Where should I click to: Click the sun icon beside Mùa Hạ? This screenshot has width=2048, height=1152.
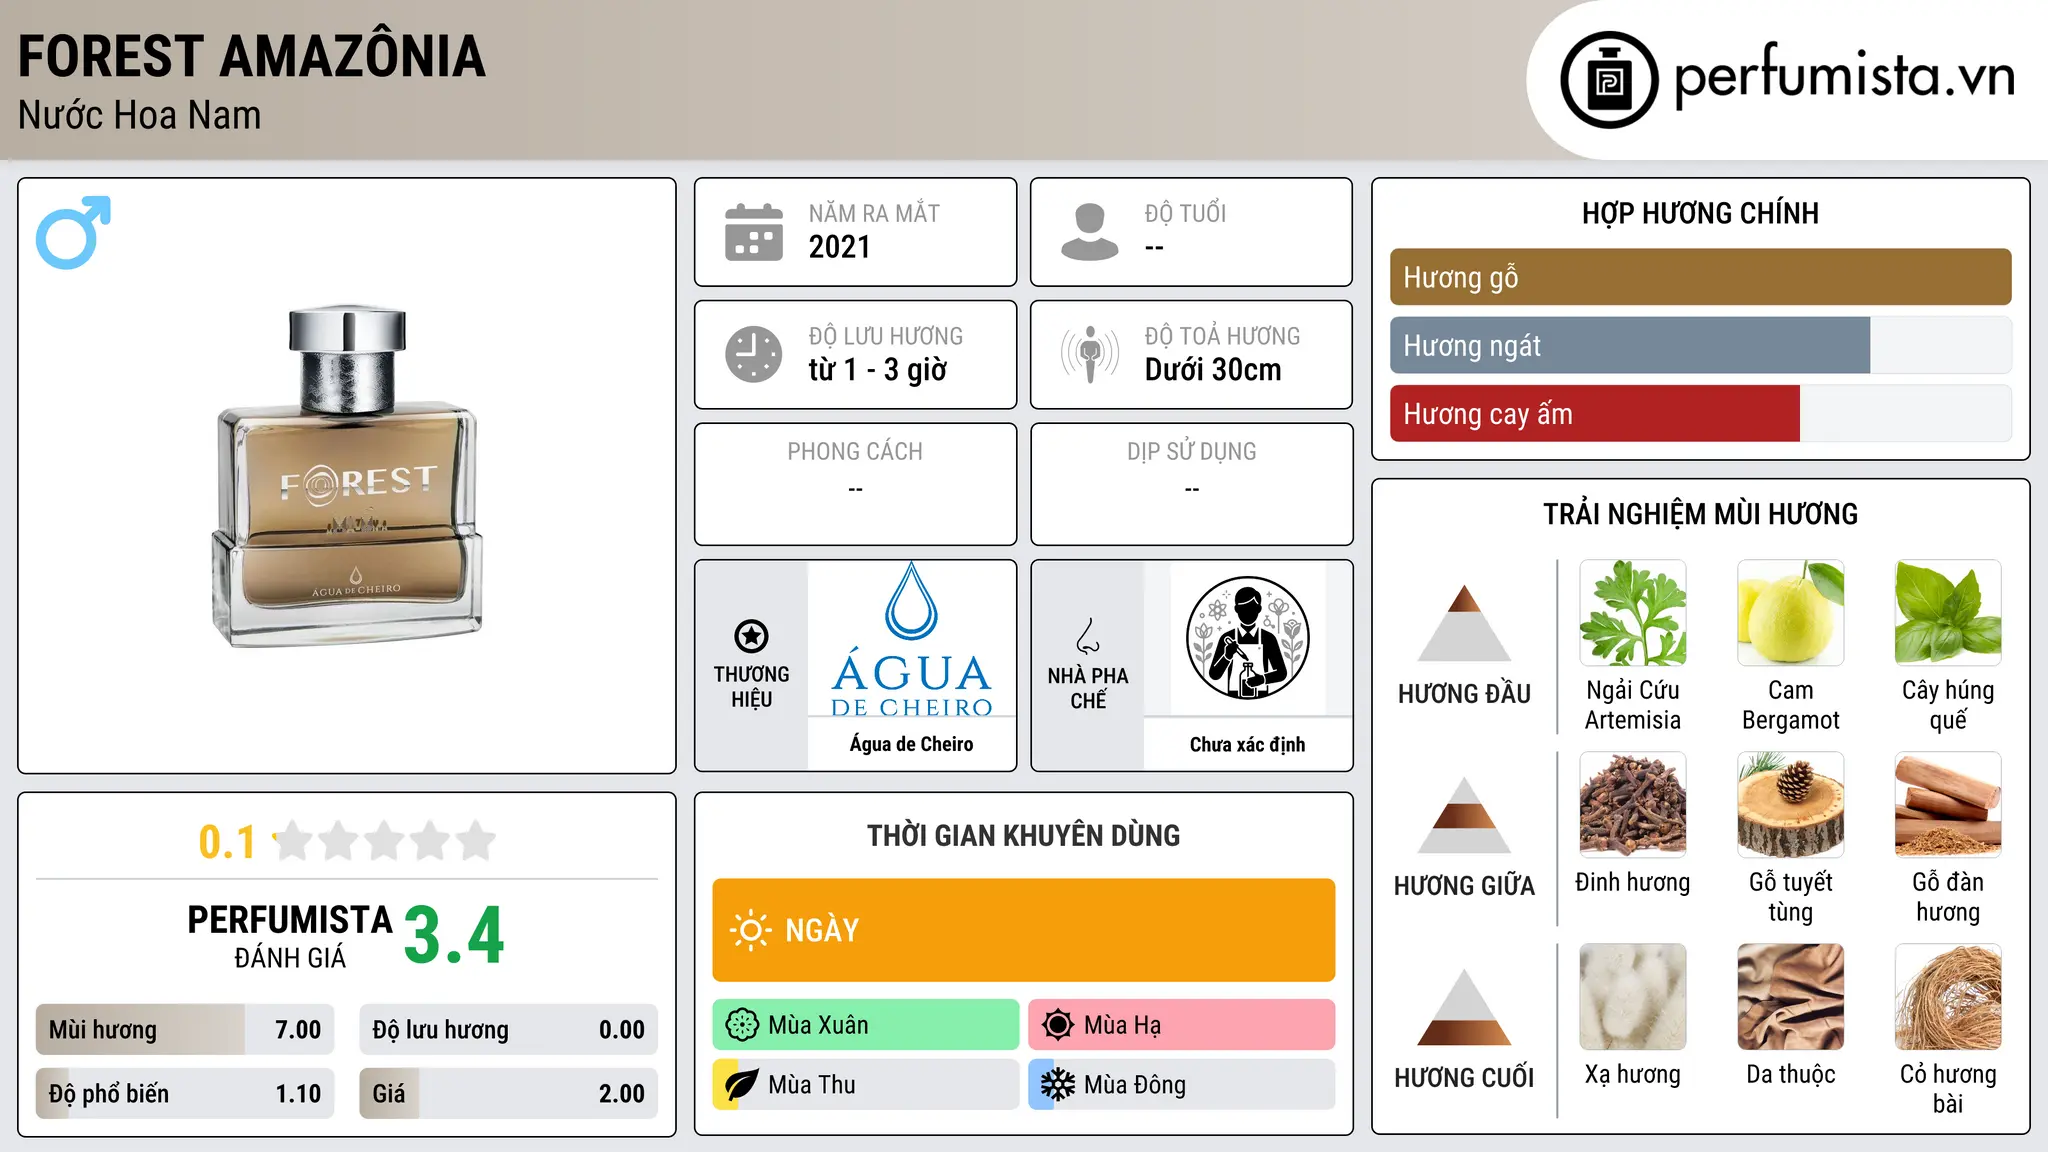click(x=1058, y=1025)
